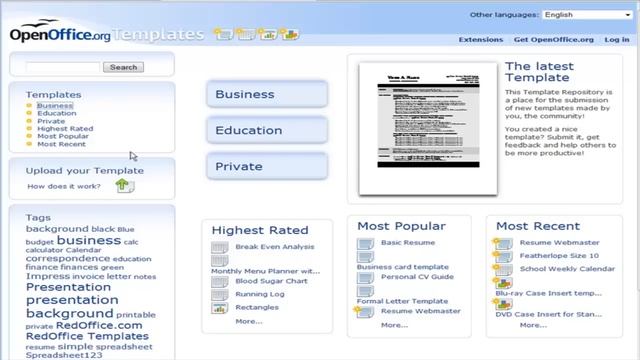Click the Log in link
This screenshot has height=360, width=640.
[617, 40]
